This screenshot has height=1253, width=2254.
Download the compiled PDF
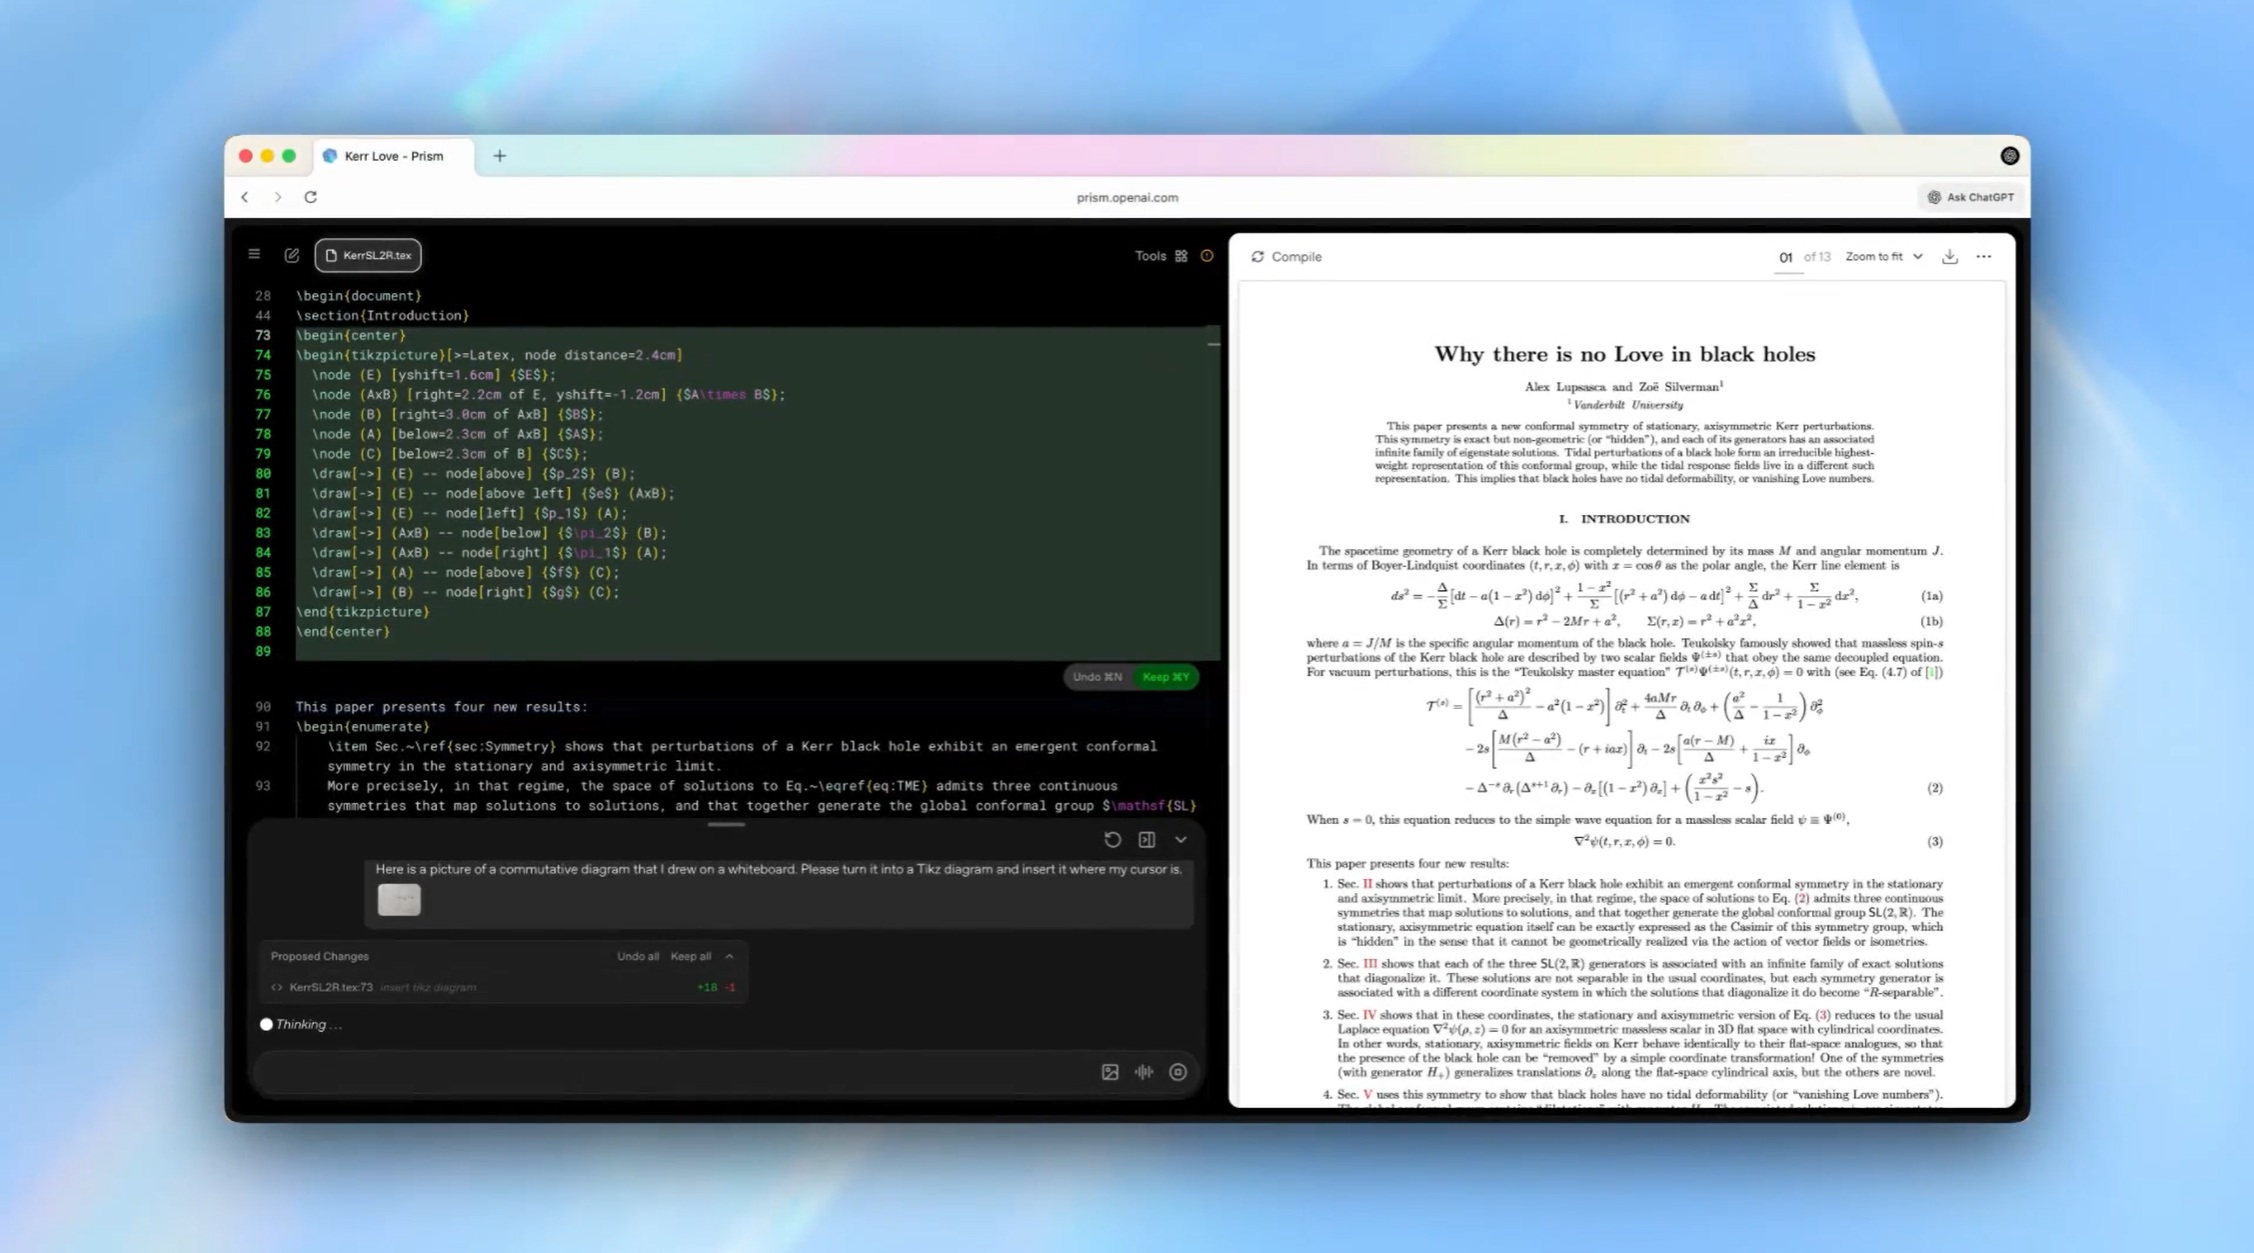click(1949, 257)
